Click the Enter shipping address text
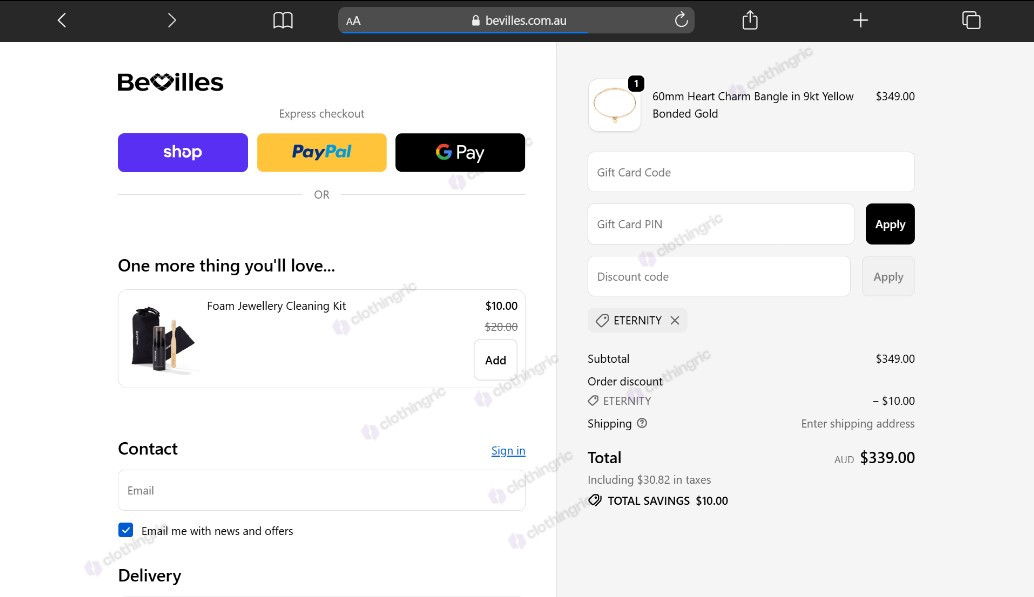Viewport: 1034px width, 597px height. 858,424
